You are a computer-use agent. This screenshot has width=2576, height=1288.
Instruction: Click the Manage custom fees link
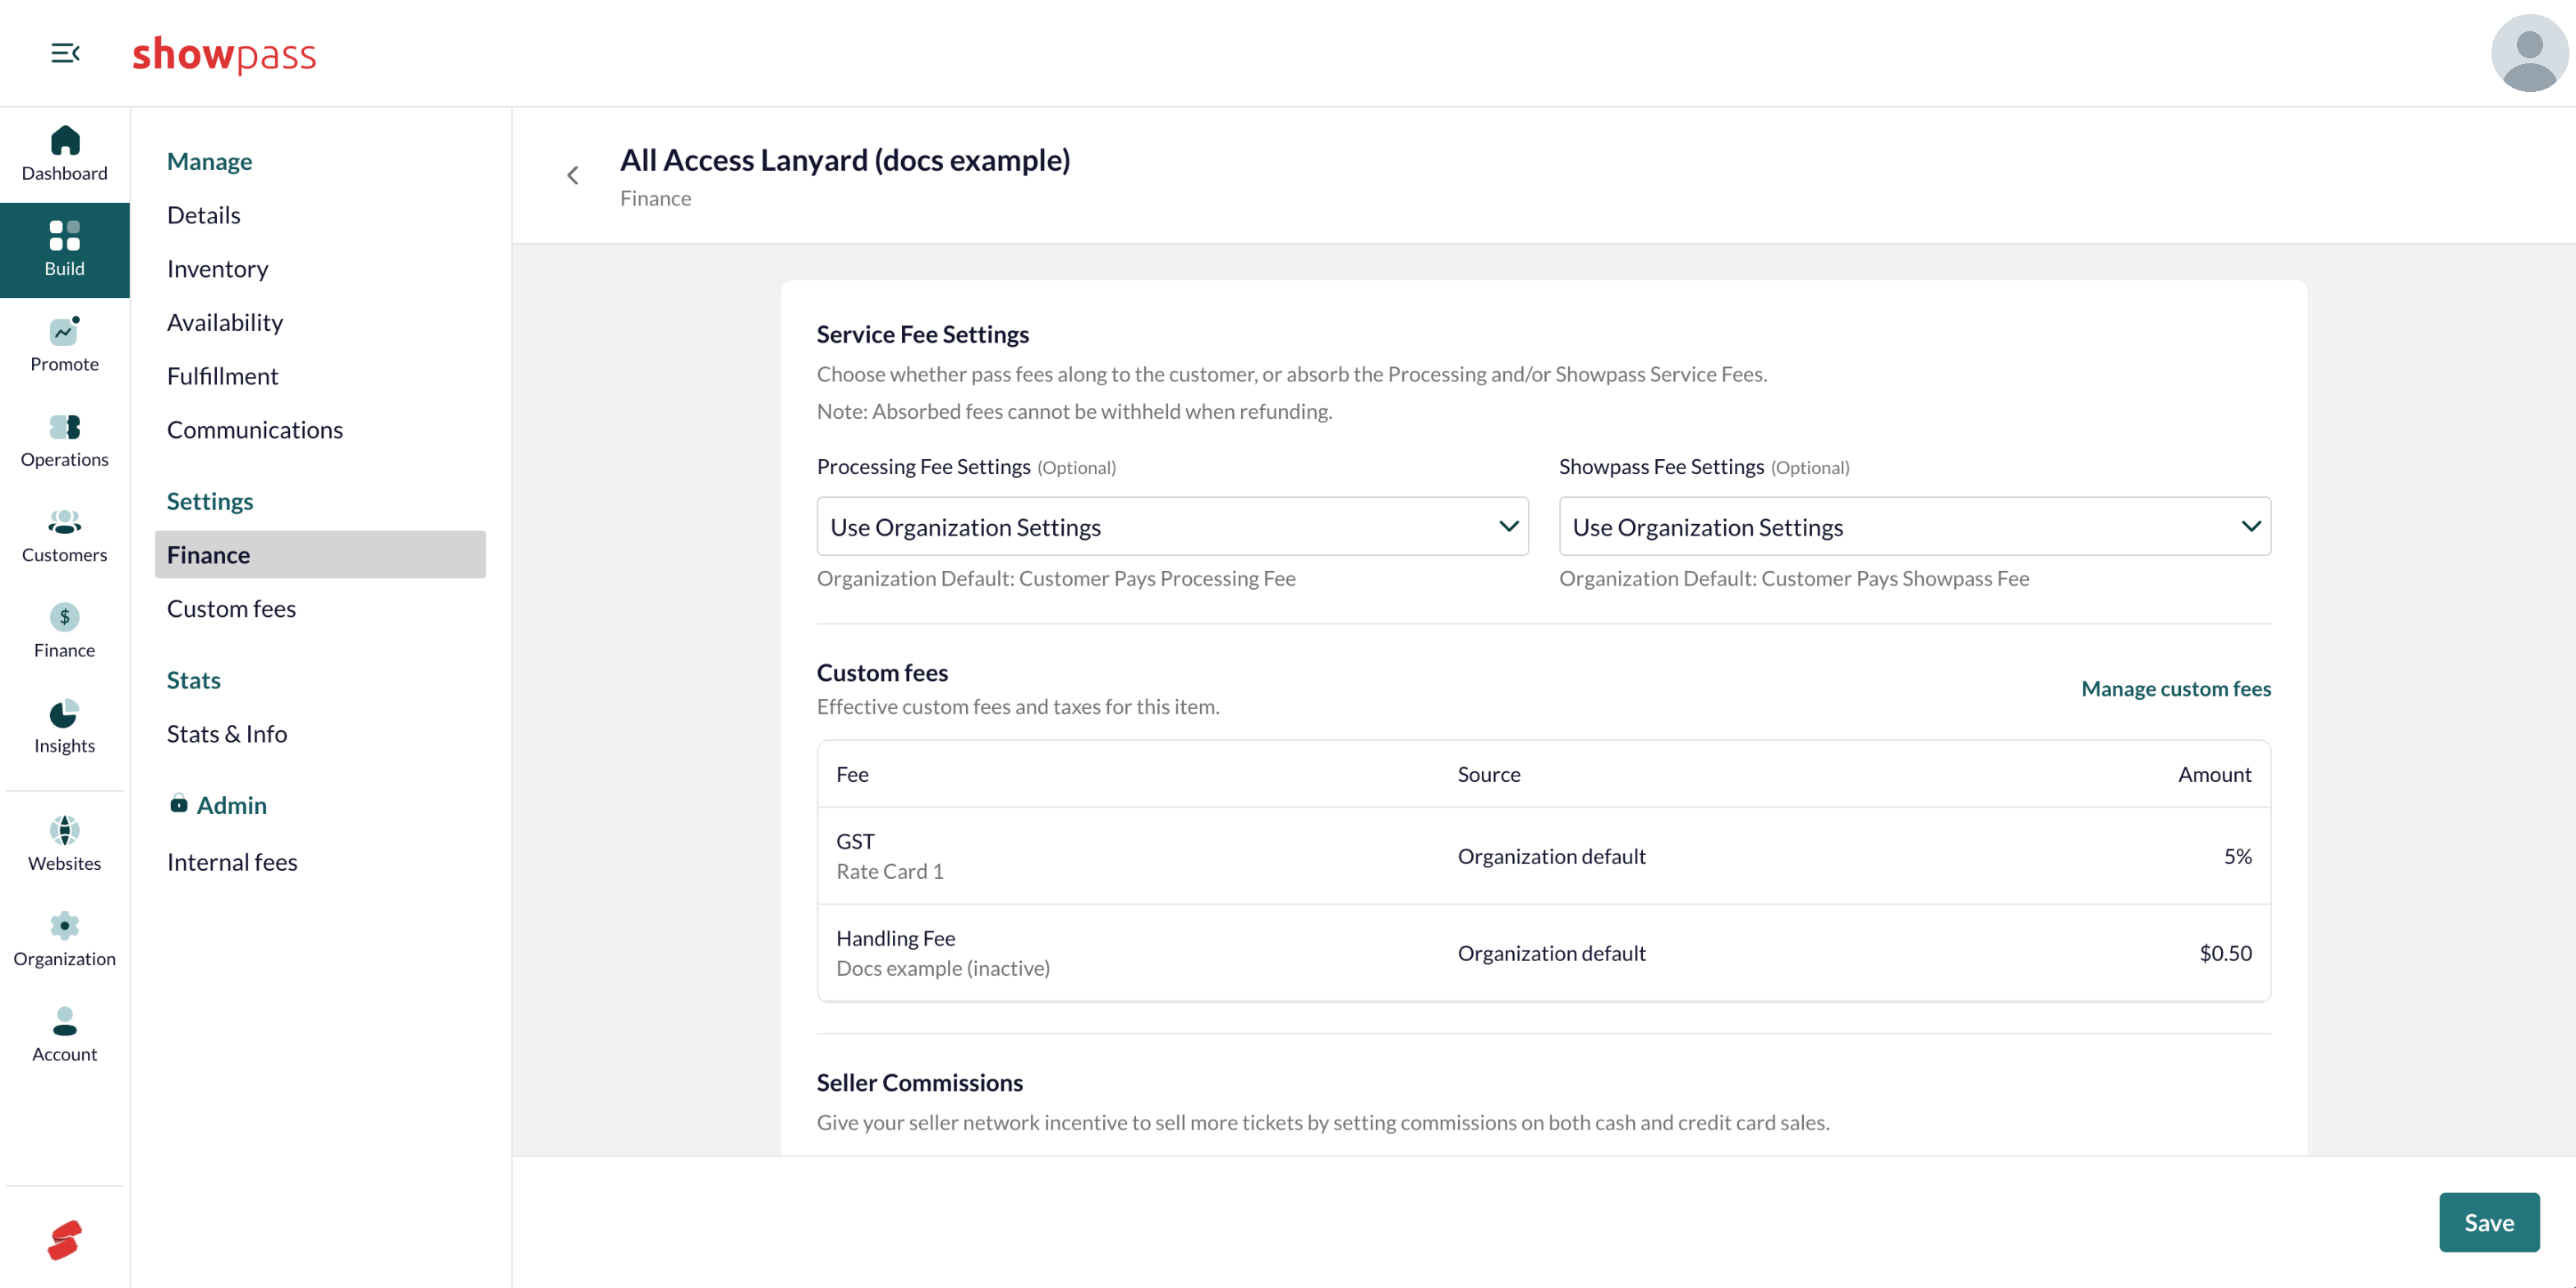point(2175,688)
